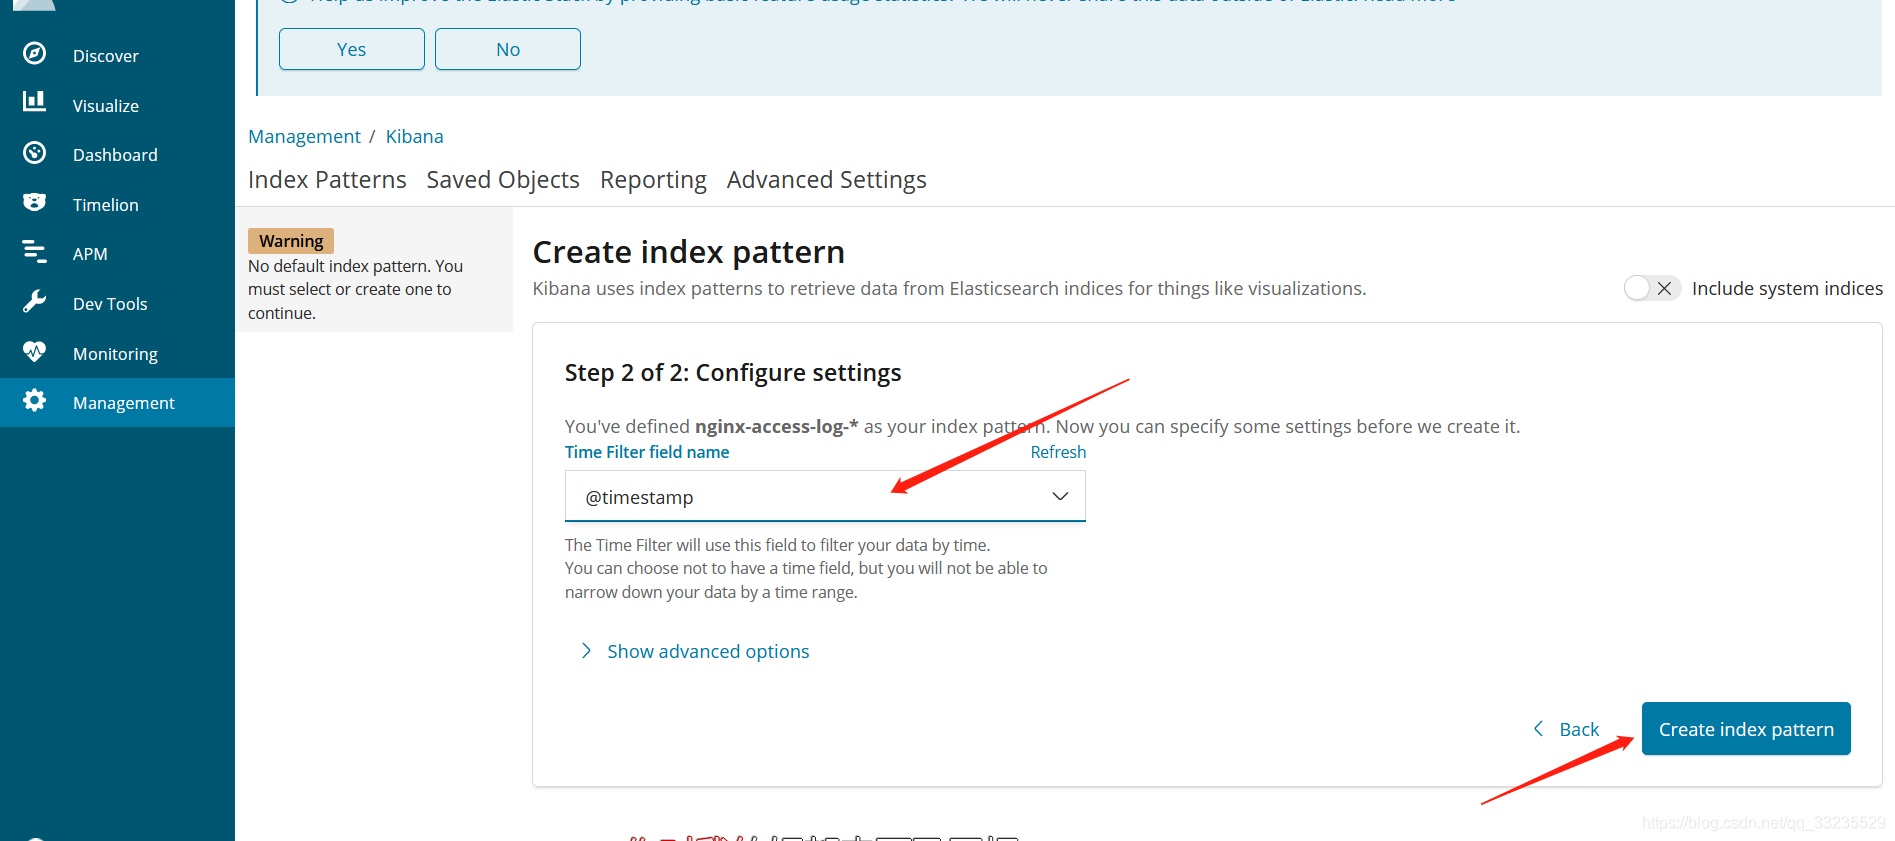The image size is (1895, 841).
Task: Click nginx-access-log-* pattern name text
Action: [x=776, y=426]
